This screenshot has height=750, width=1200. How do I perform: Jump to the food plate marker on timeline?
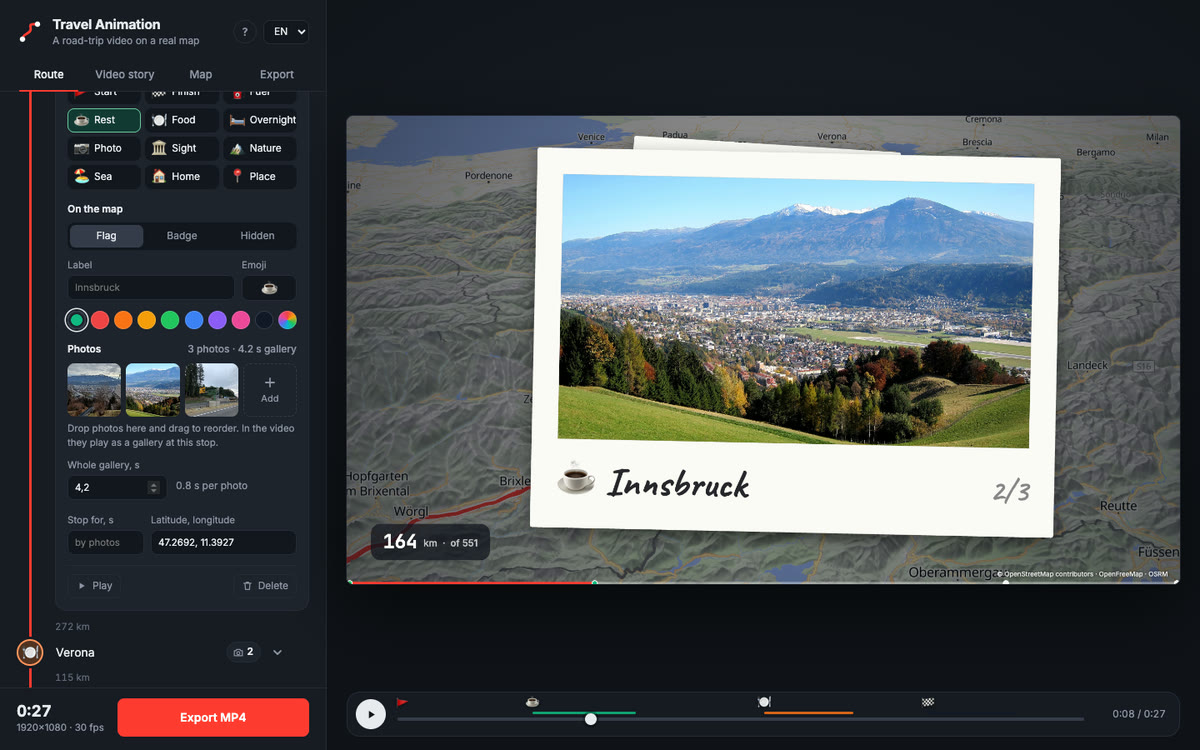(764, 702)
